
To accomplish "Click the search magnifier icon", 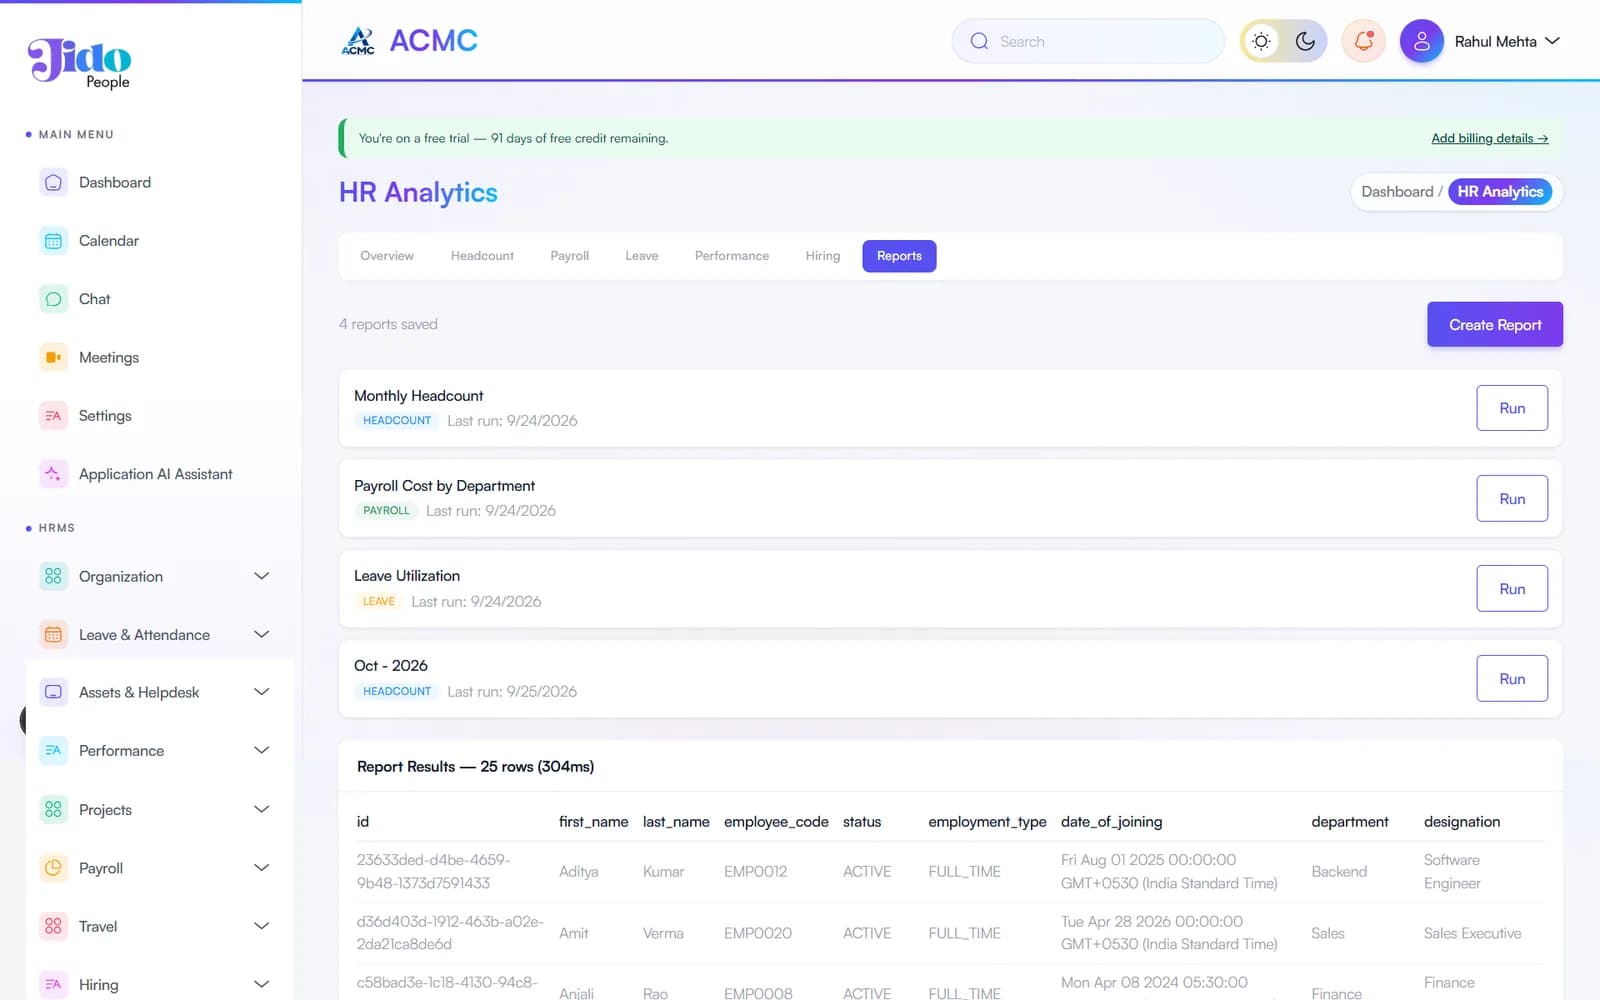I will [x=979, y=41].
